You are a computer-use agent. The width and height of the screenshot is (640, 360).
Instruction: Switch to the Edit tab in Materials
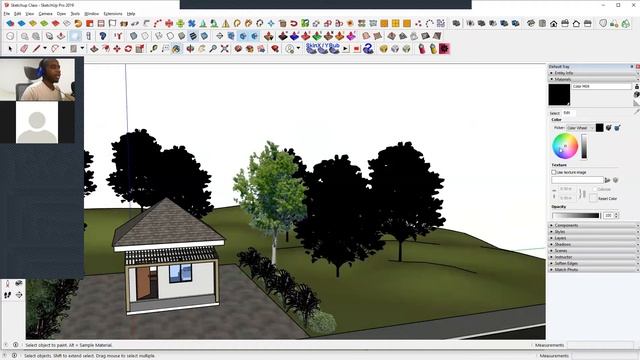click(567, 113)
